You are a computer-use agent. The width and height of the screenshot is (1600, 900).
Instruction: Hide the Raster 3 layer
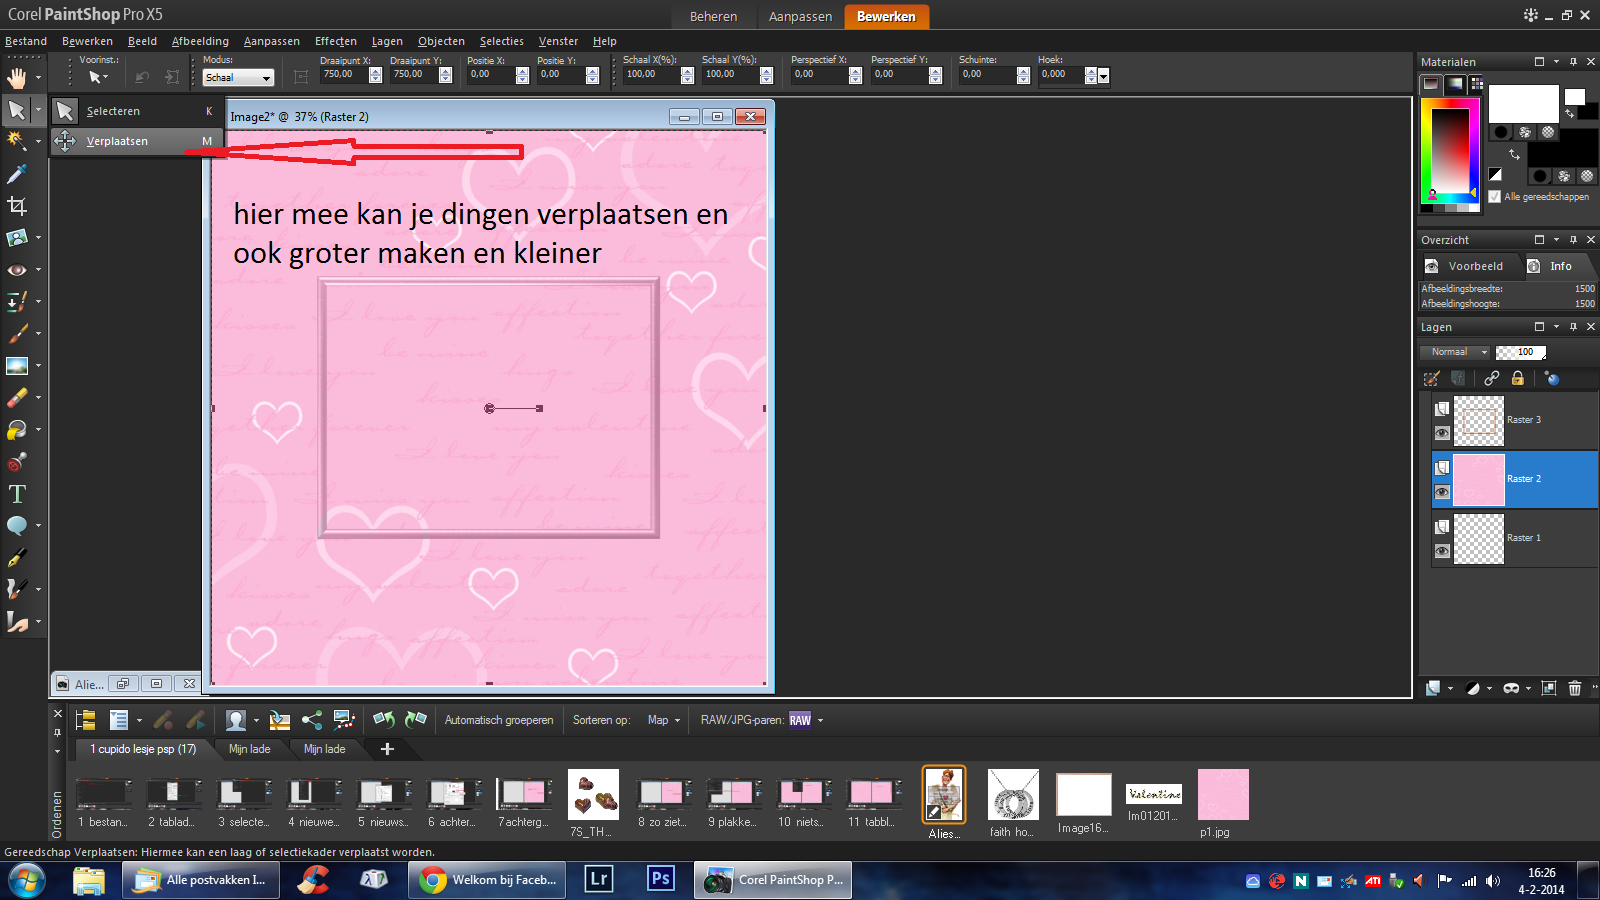[x=1442, y=433]
